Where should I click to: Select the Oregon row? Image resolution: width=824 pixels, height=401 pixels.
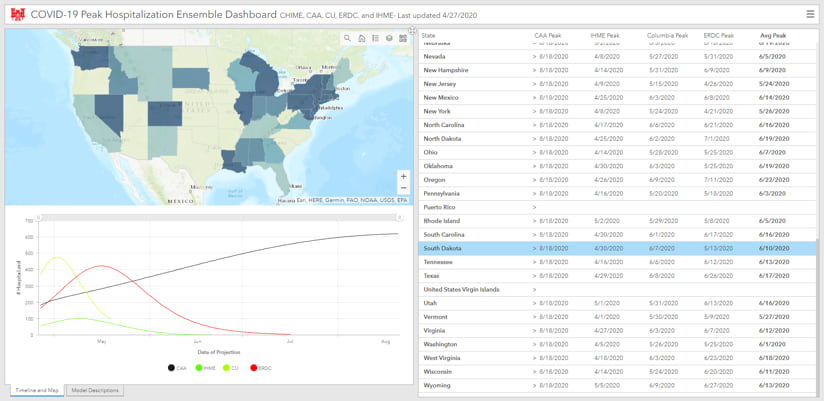coord(617,180)
